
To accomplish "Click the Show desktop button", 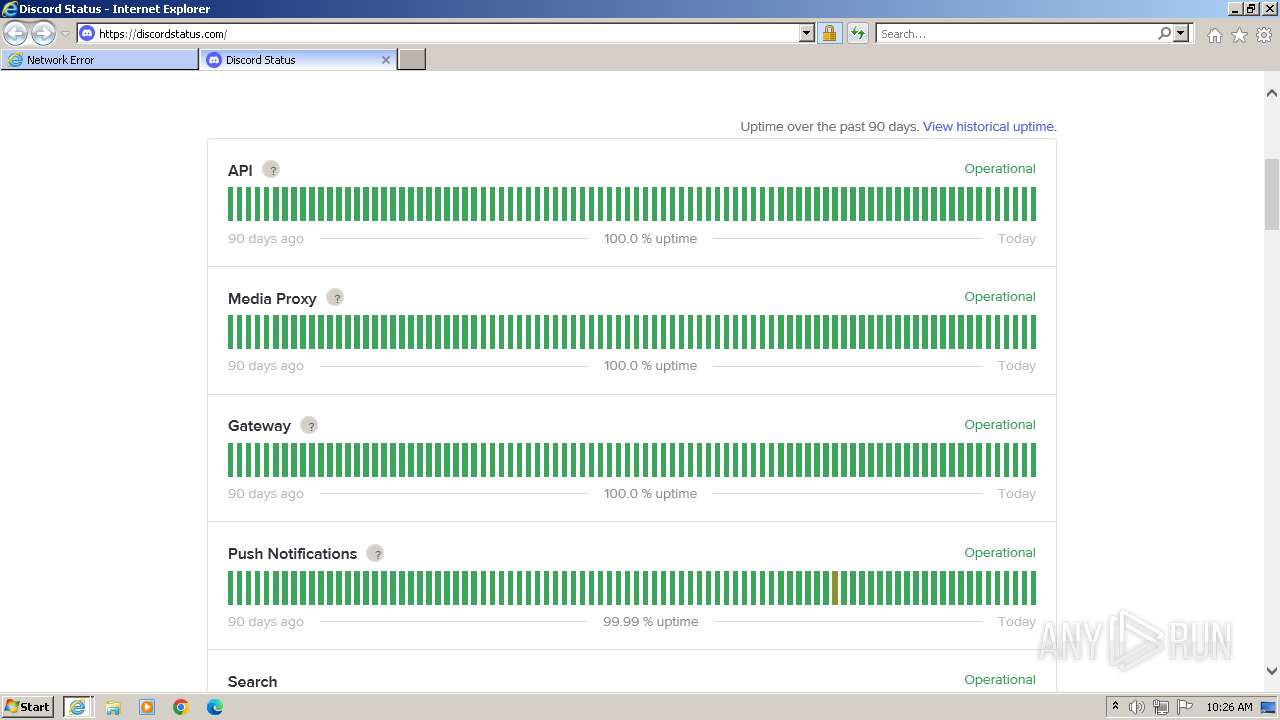I will (x=1268, y=707).
